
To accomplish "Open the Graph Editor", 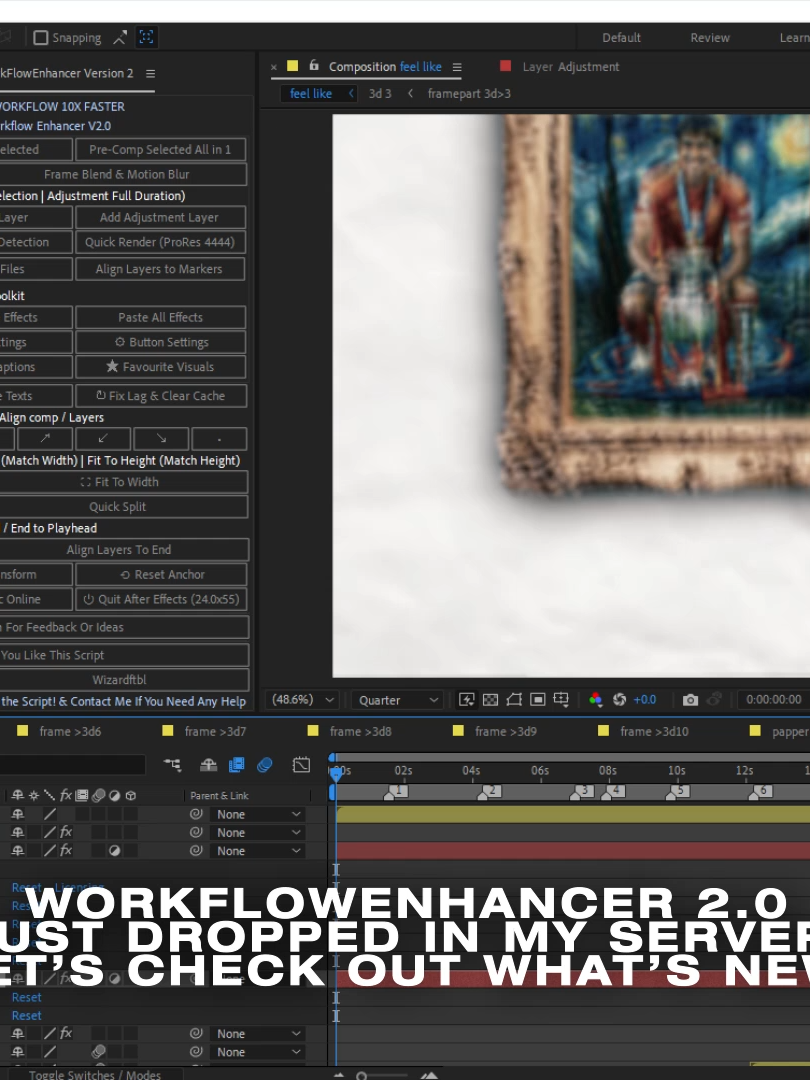I will 301,765.
